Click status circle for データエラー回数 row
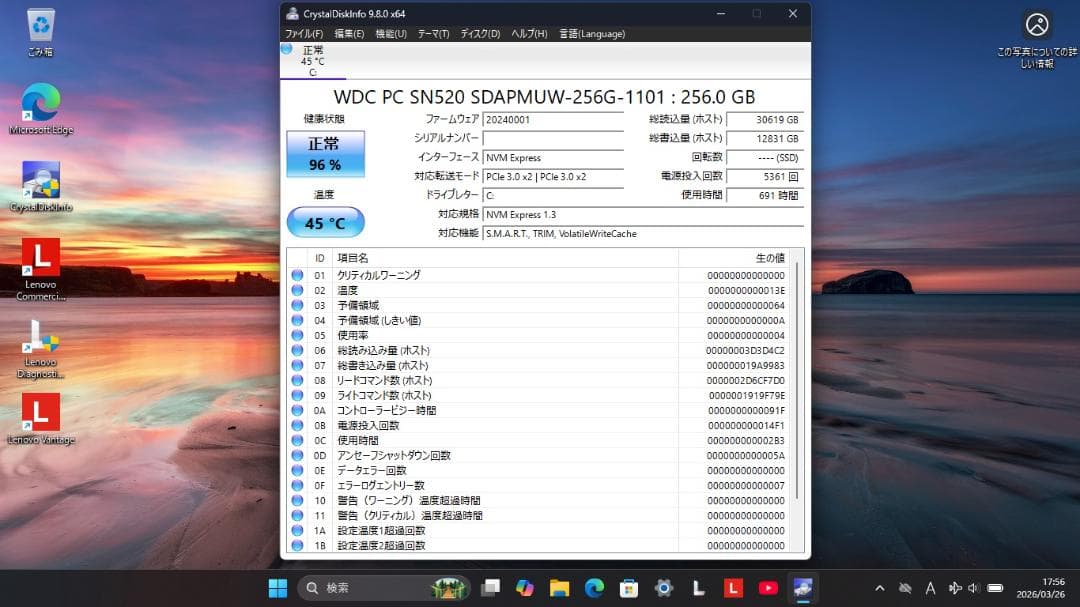Image resolution: width=1080 pixels, height=607 pixels. 297,471
